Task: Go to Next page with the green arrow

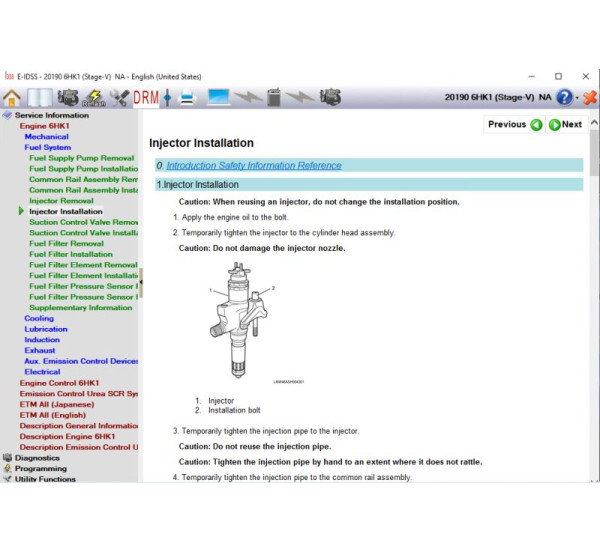Action: [555, 125]
